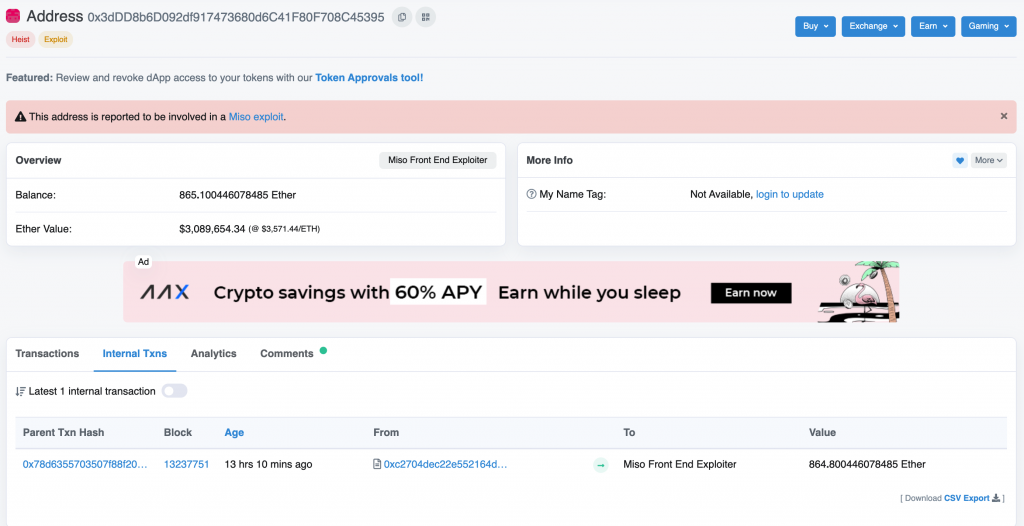Click the My Name Tag help icon
Viewport: 1024px width, 526px height.
532,194
